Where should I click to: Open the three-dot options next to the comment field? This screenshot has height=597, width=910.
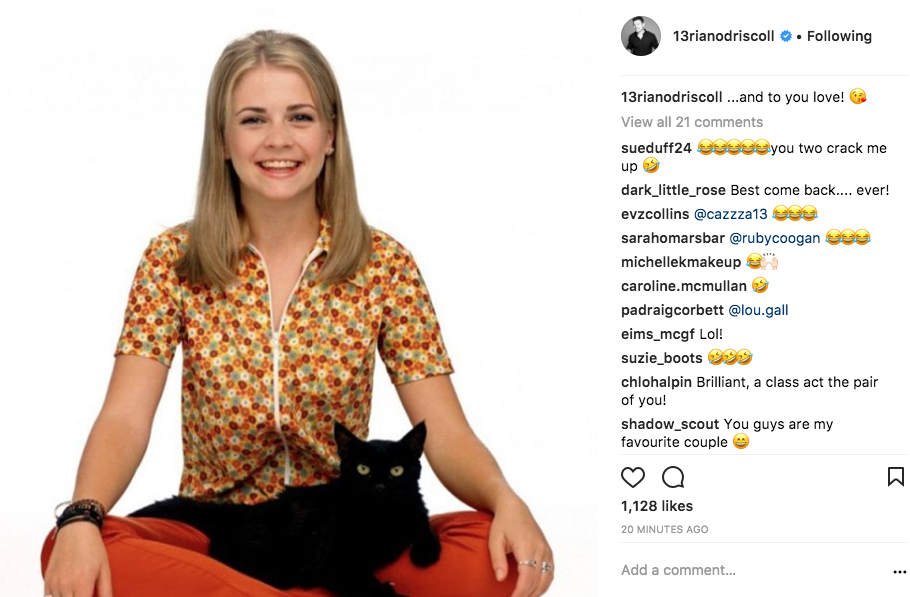pyautogui.click(x=899, y=572)
